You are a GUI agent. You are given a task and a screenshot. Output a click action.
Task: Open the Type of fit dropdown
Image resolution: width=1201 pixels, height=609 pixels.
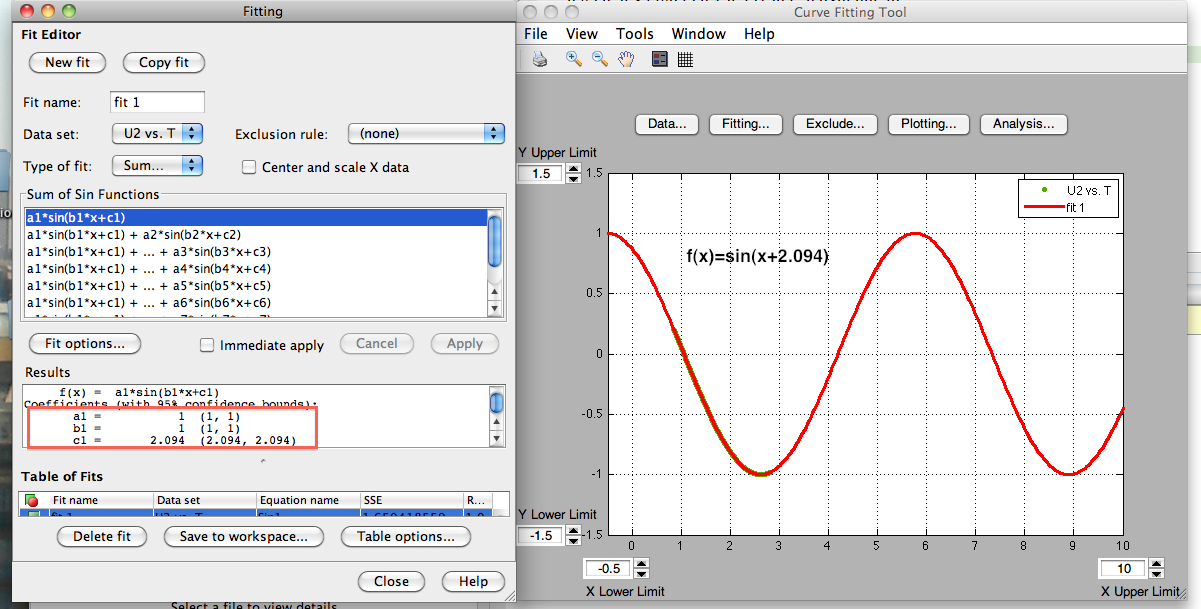[x=158, y=165]
